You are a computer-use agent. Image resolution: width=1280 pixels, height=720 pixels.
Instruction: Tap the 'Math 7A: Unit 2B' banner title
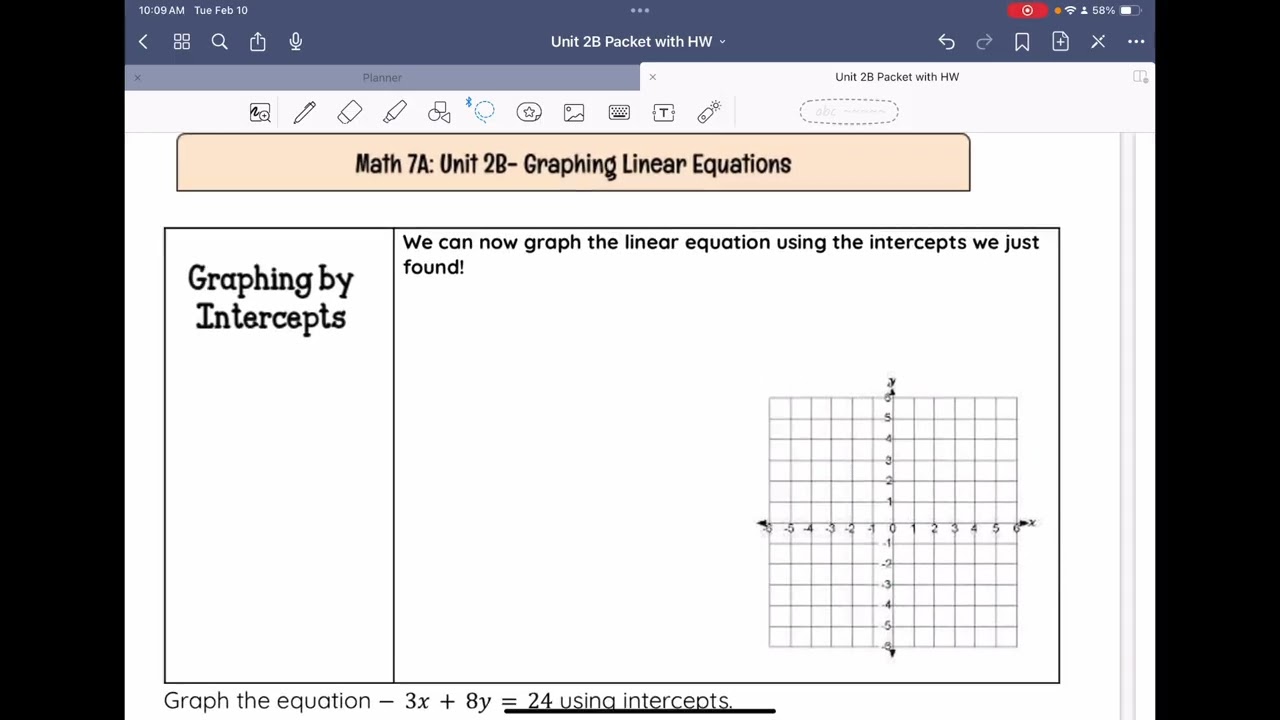tap(573, 164)
